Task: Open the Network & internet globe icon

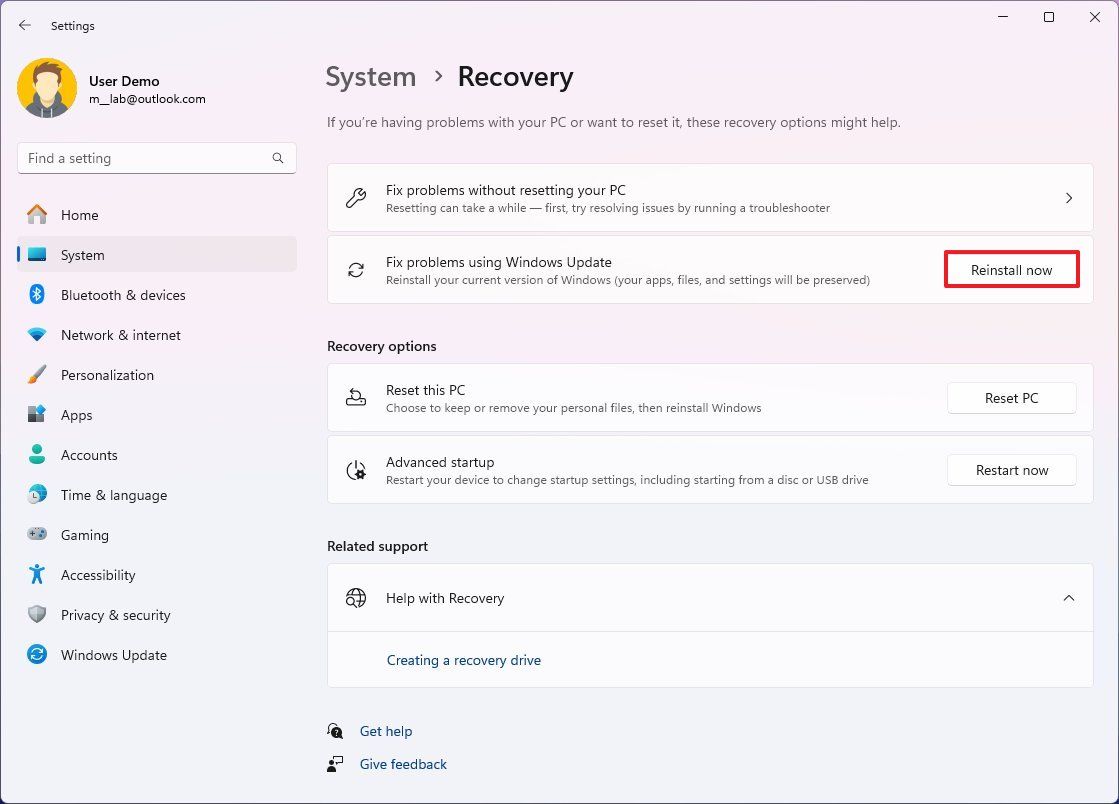Action: pyautogui.click(x=36, y=335)
